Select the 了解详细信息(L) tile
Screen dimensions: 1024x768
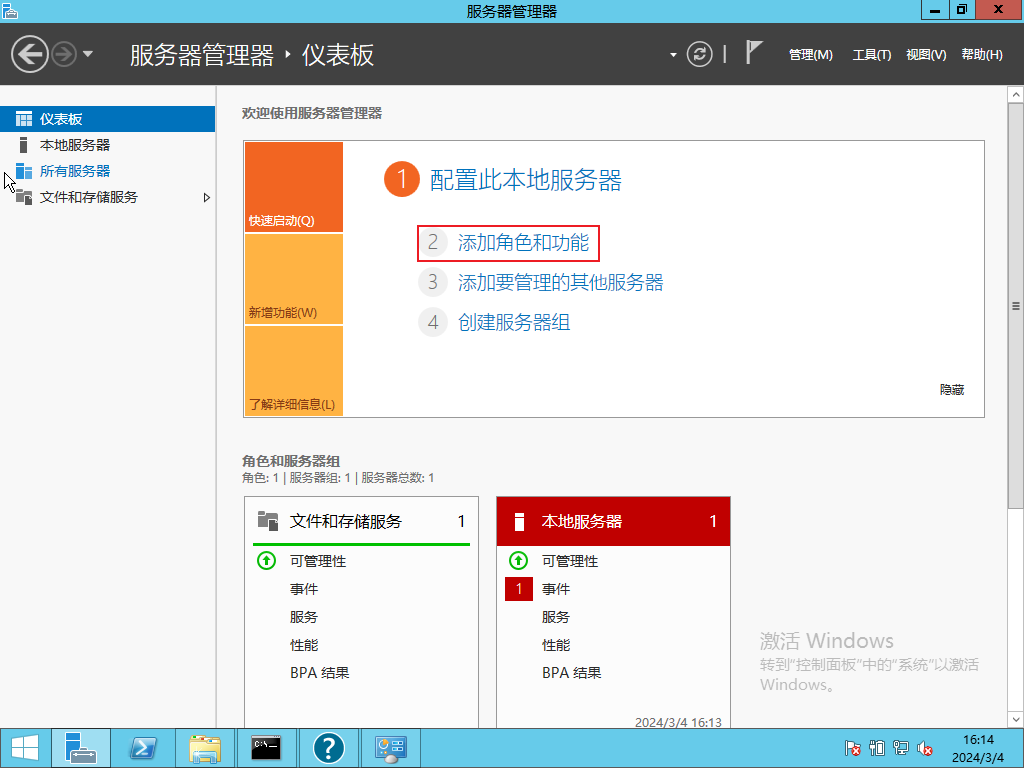tap(294, 371)
